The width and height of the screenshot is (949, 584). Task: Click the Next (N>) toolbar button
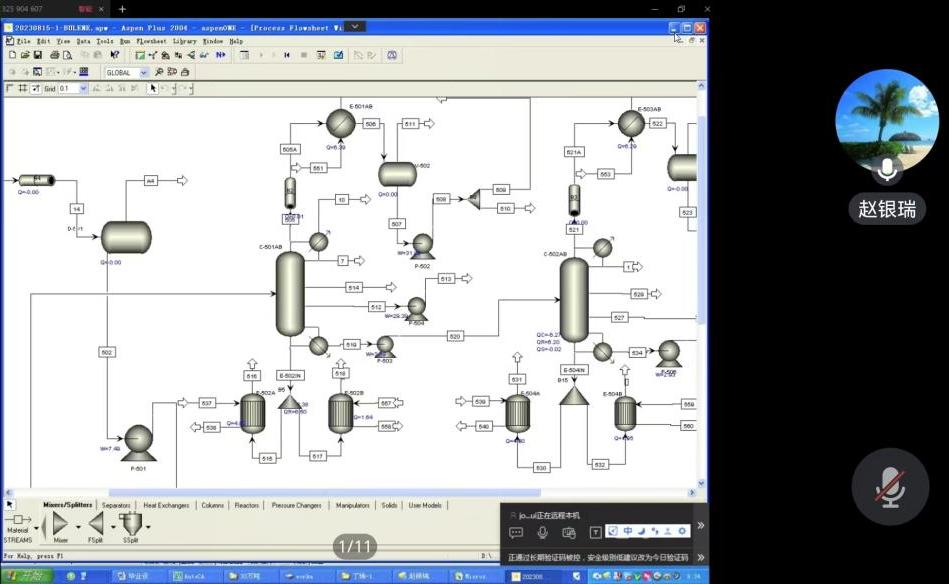[221, 55]
